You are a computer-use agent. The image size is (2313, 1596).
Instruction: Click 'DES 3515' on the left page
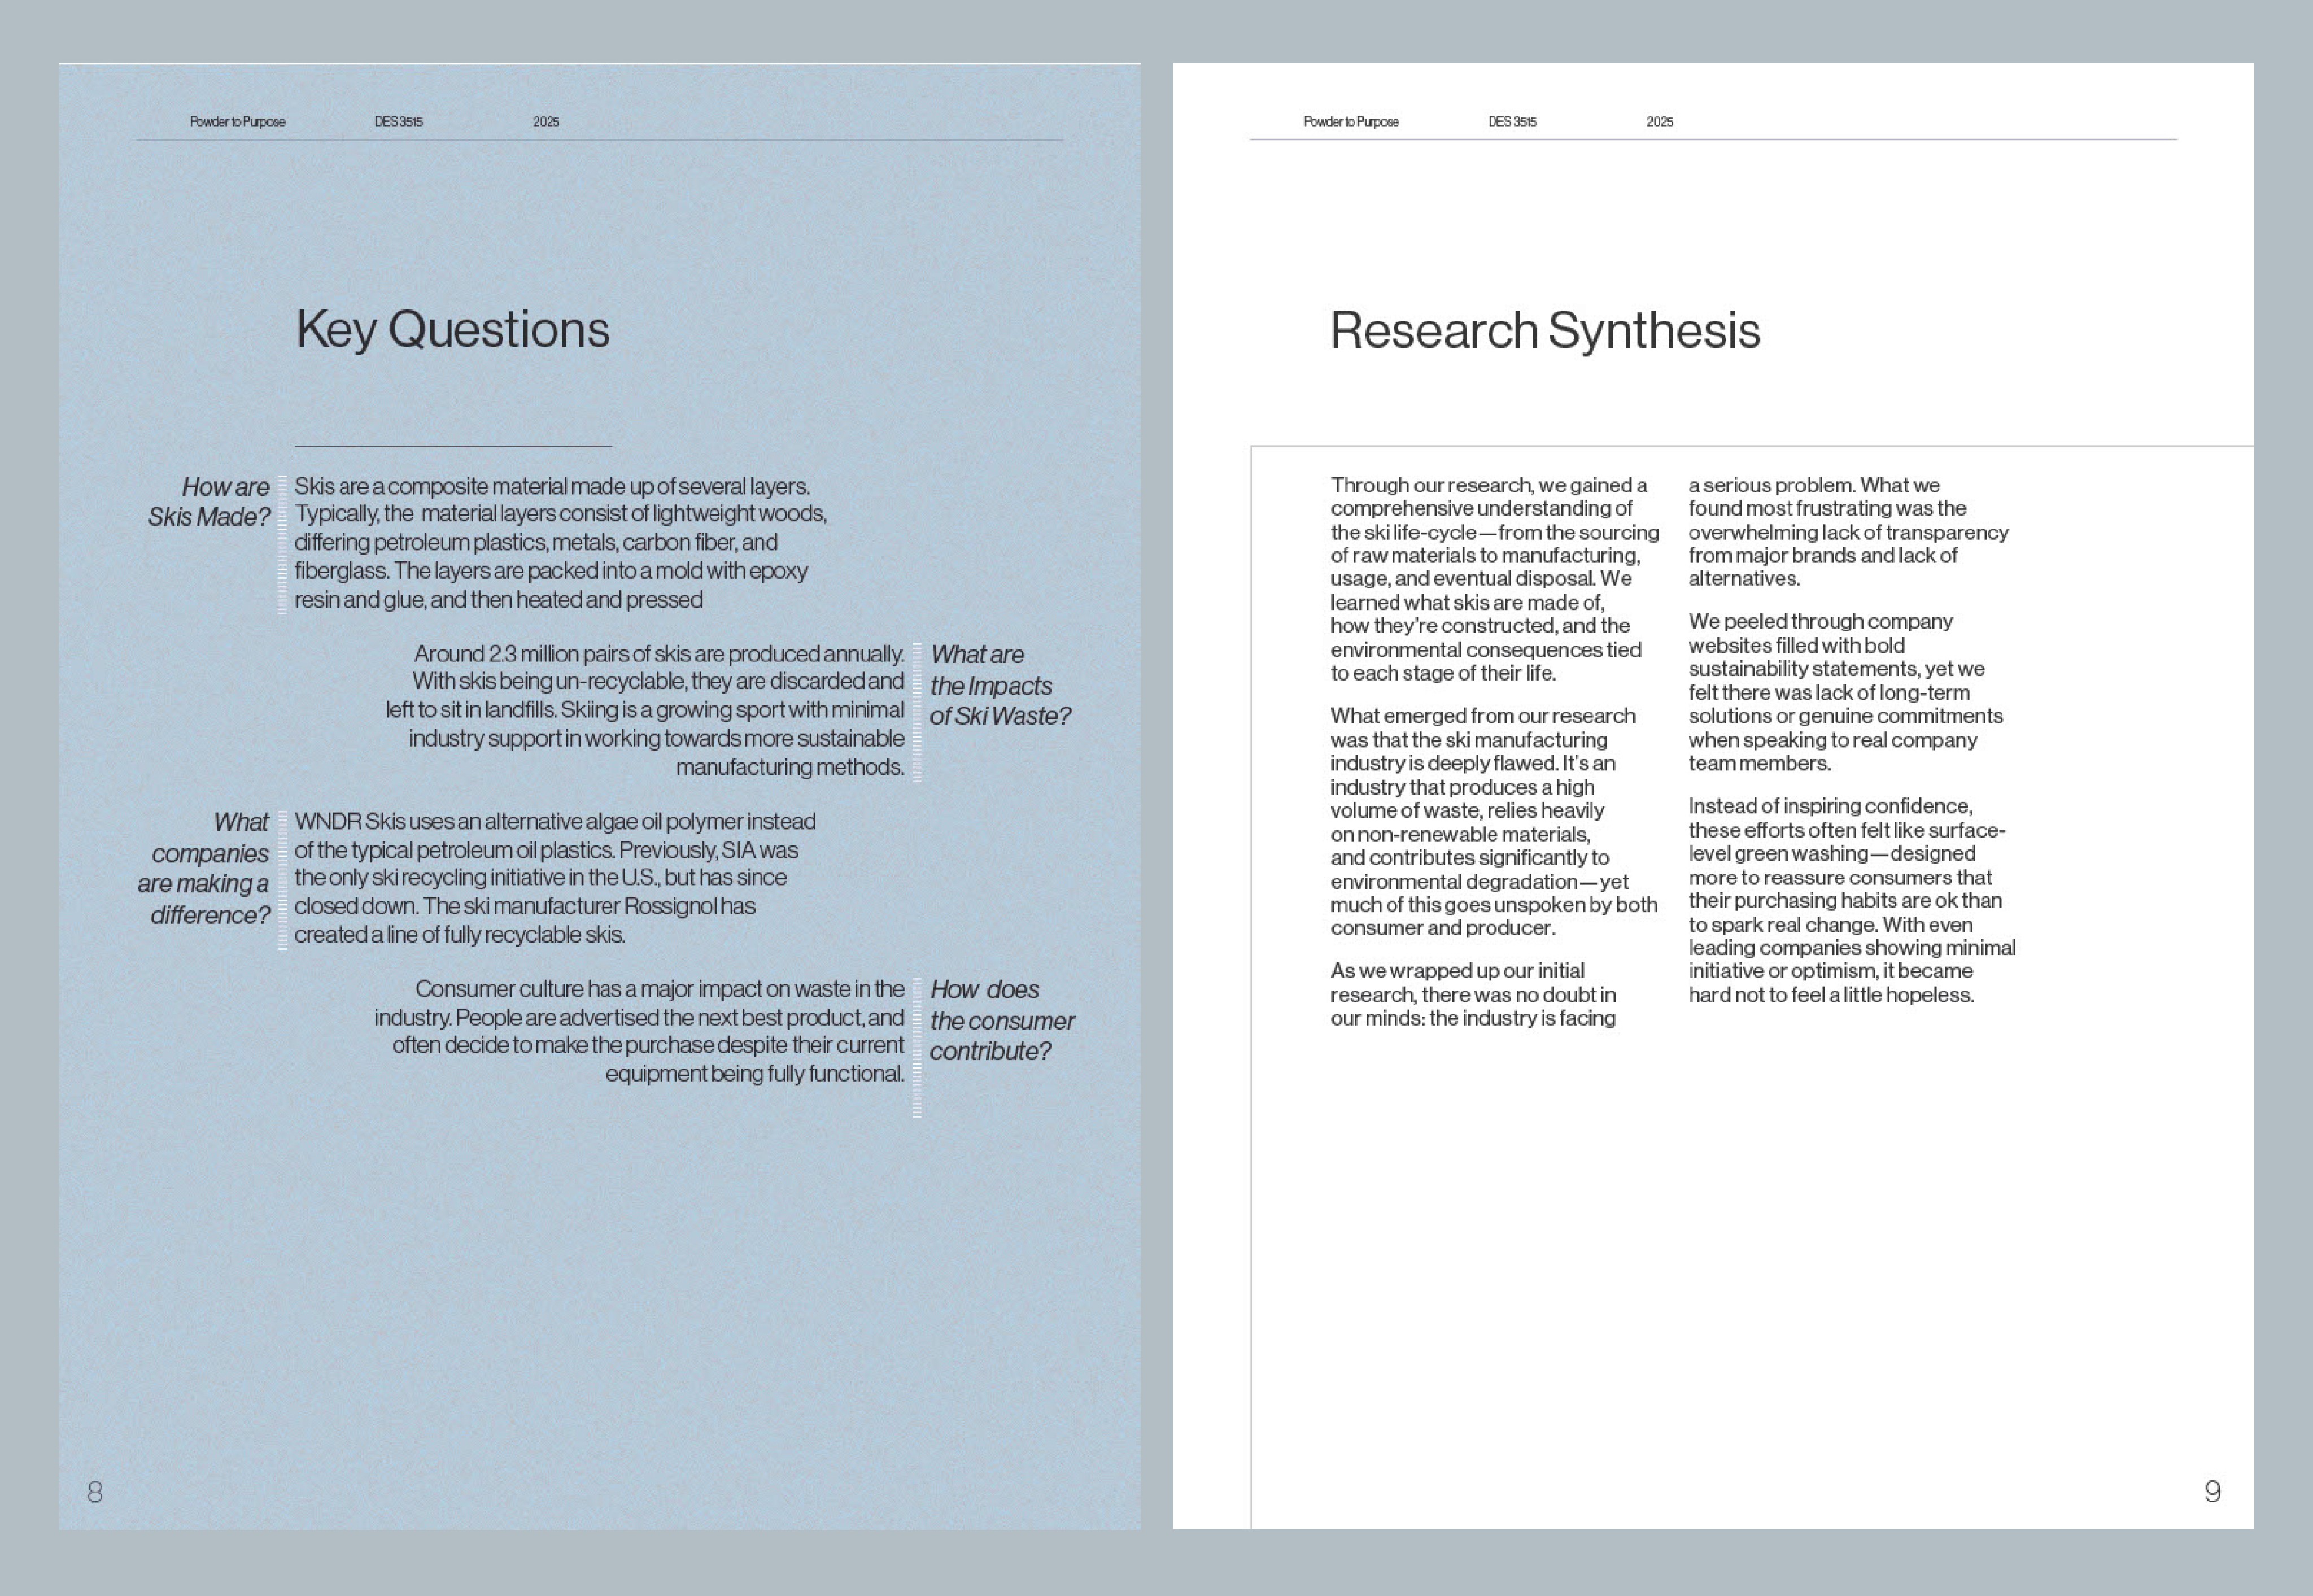398,122
